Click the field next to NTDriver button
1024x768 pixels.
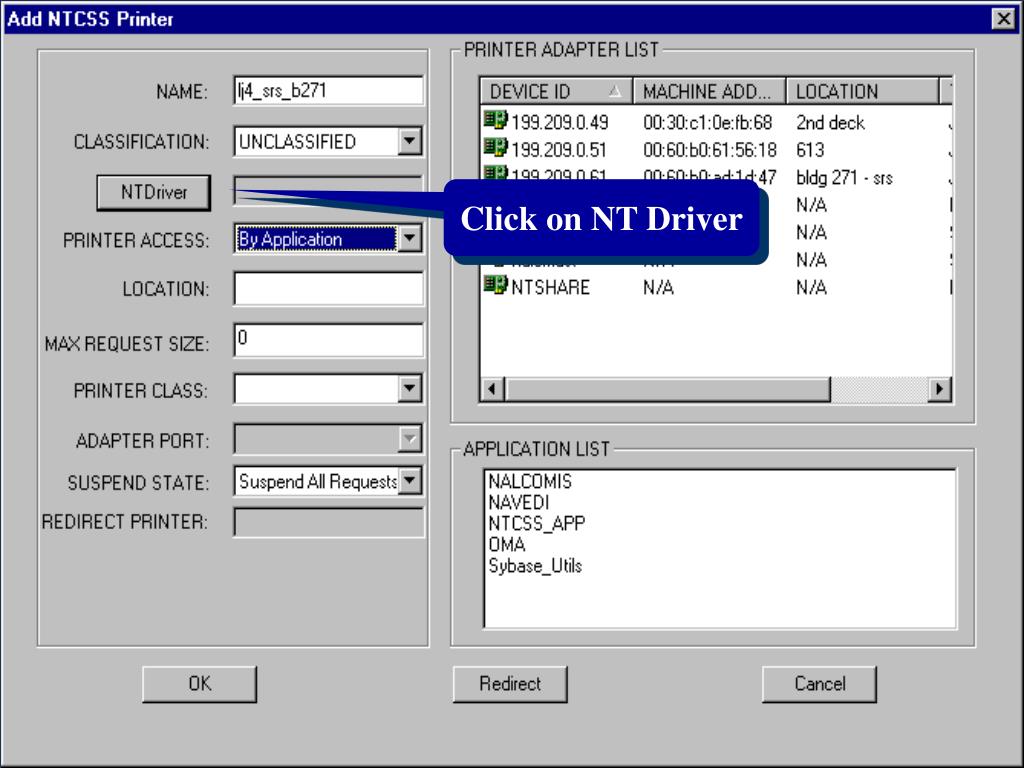[328, 190]
